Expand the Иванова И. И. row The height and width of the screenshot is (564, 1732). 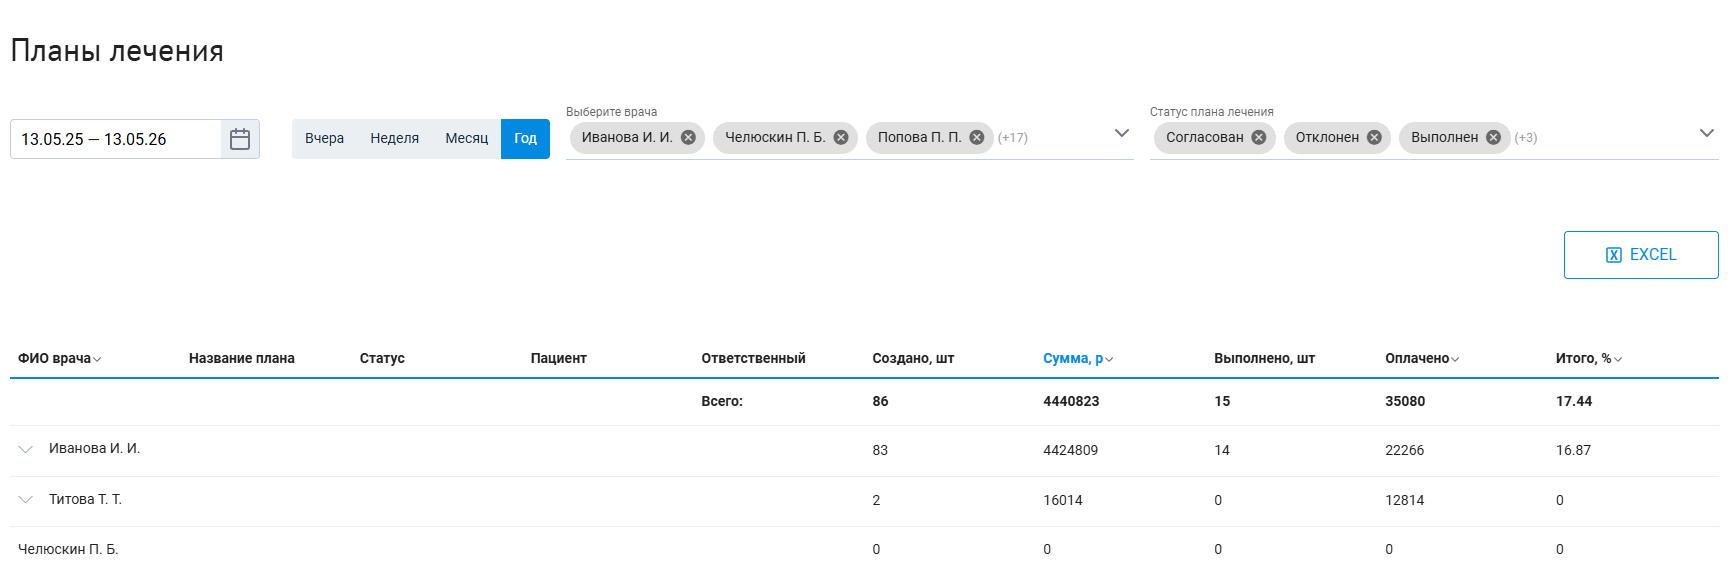(26, 449)
